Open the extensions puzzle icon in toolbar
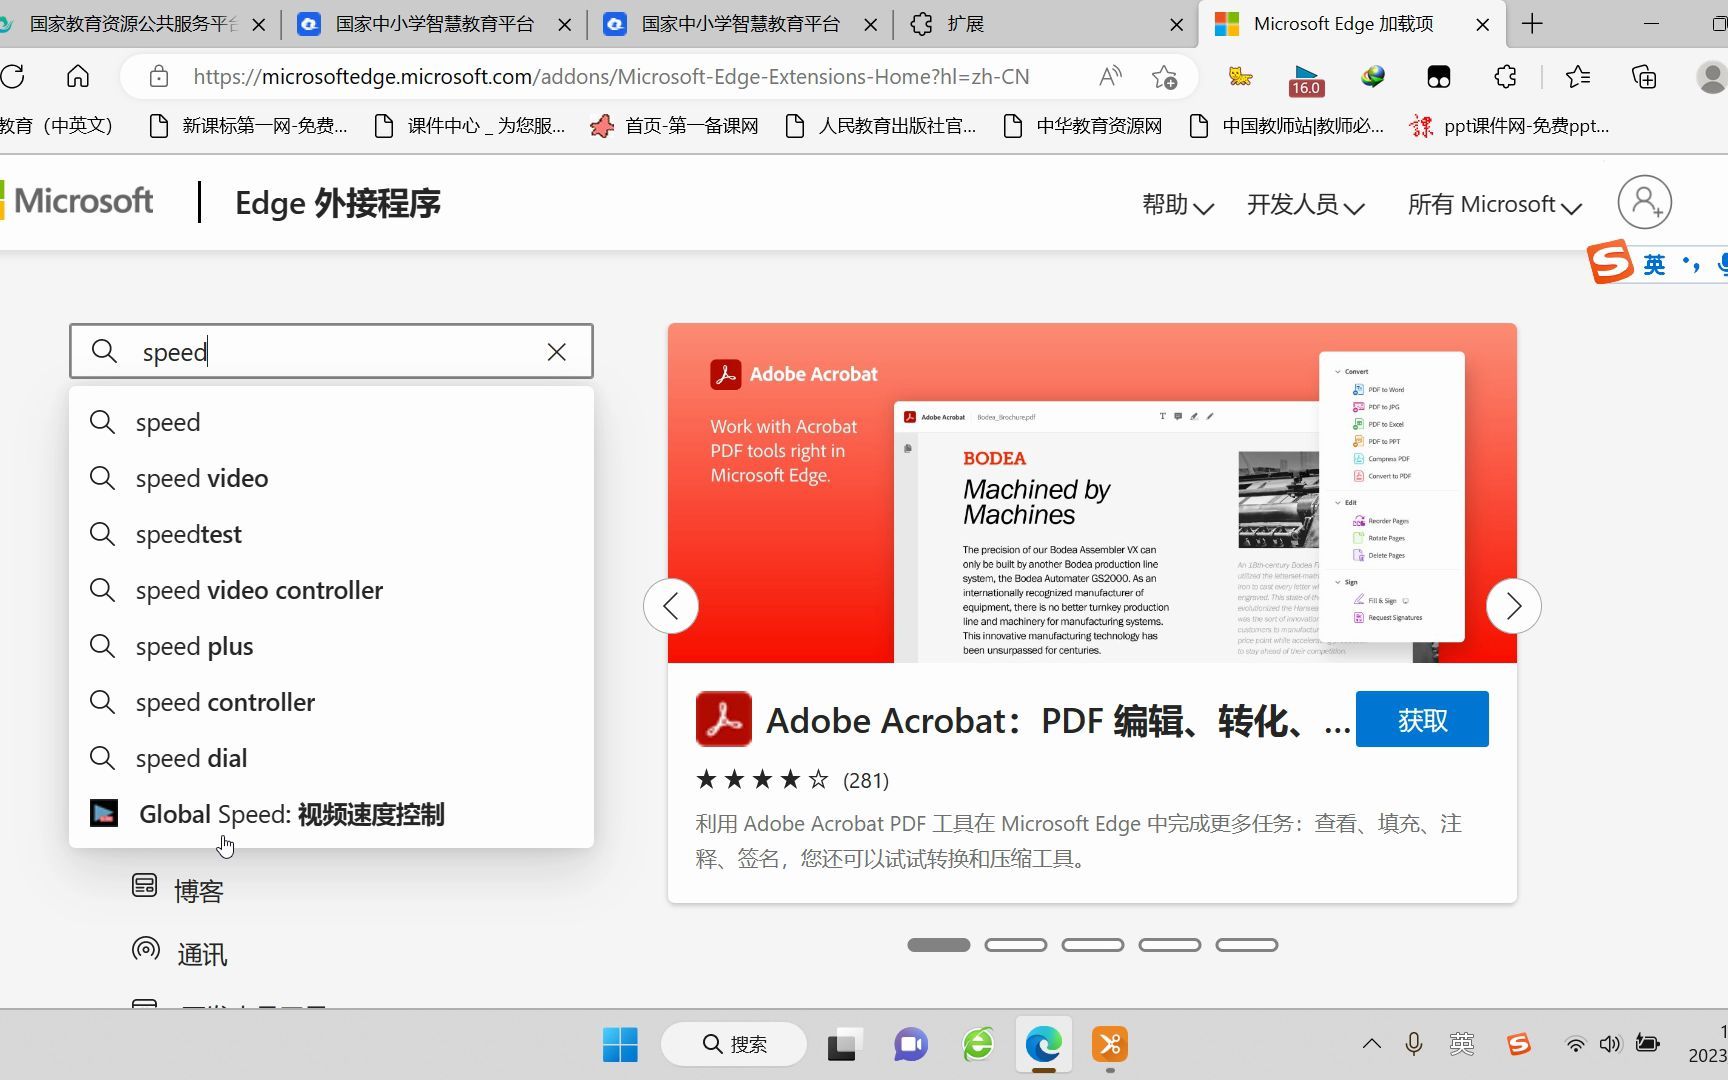The image size is (1728, 1080). 1505,76
